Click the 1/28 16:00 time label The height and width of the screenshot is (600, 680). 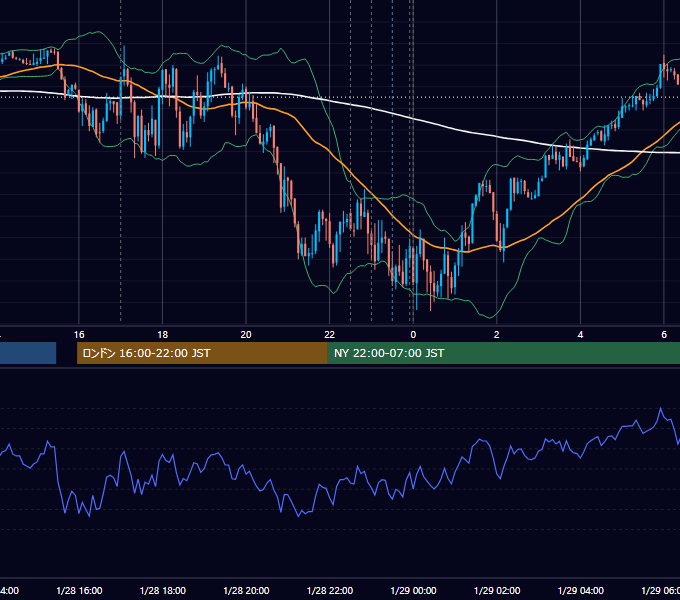79,590
